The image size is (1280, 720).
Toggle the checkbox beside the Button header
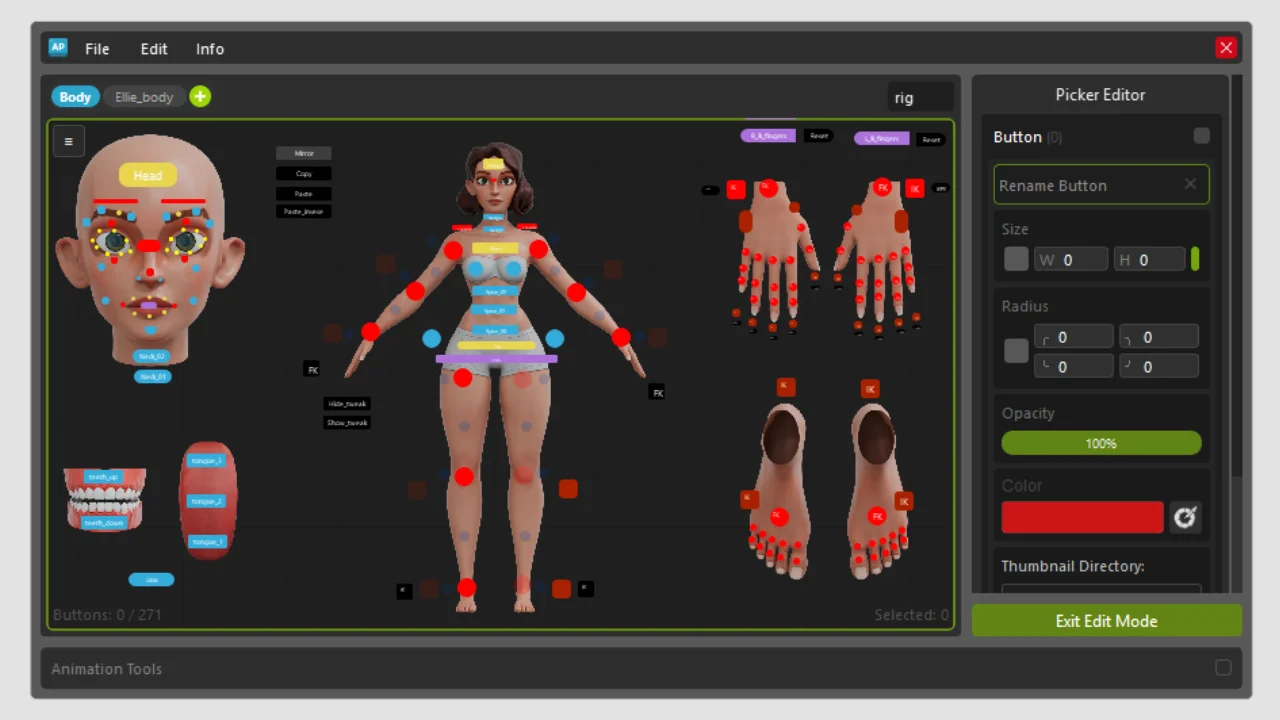(x=1201, y=135)
